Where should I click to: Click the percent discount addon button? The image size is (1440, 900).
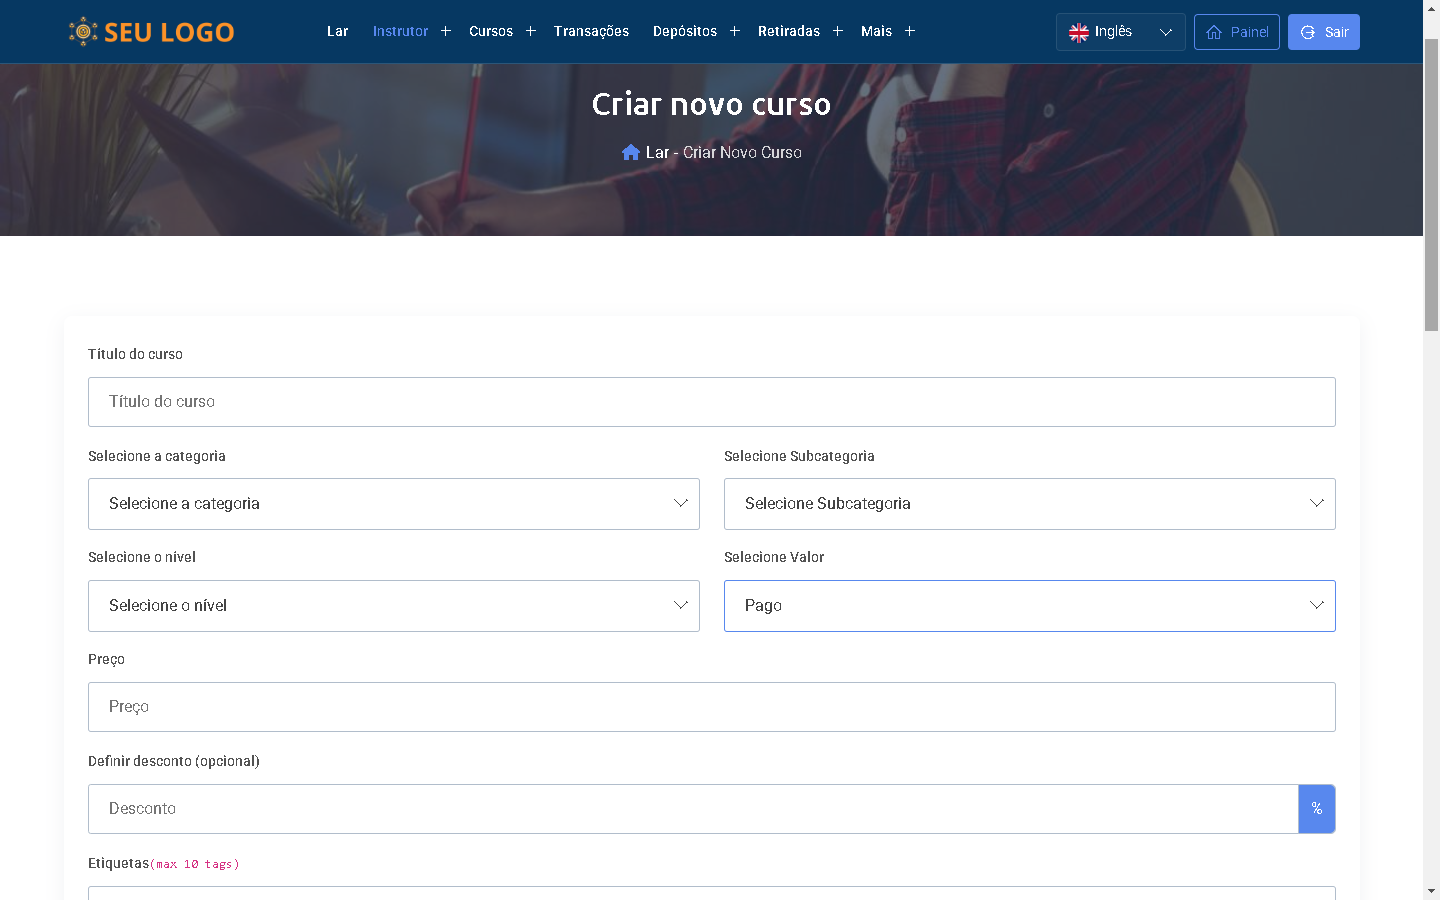click(1316, 809)
